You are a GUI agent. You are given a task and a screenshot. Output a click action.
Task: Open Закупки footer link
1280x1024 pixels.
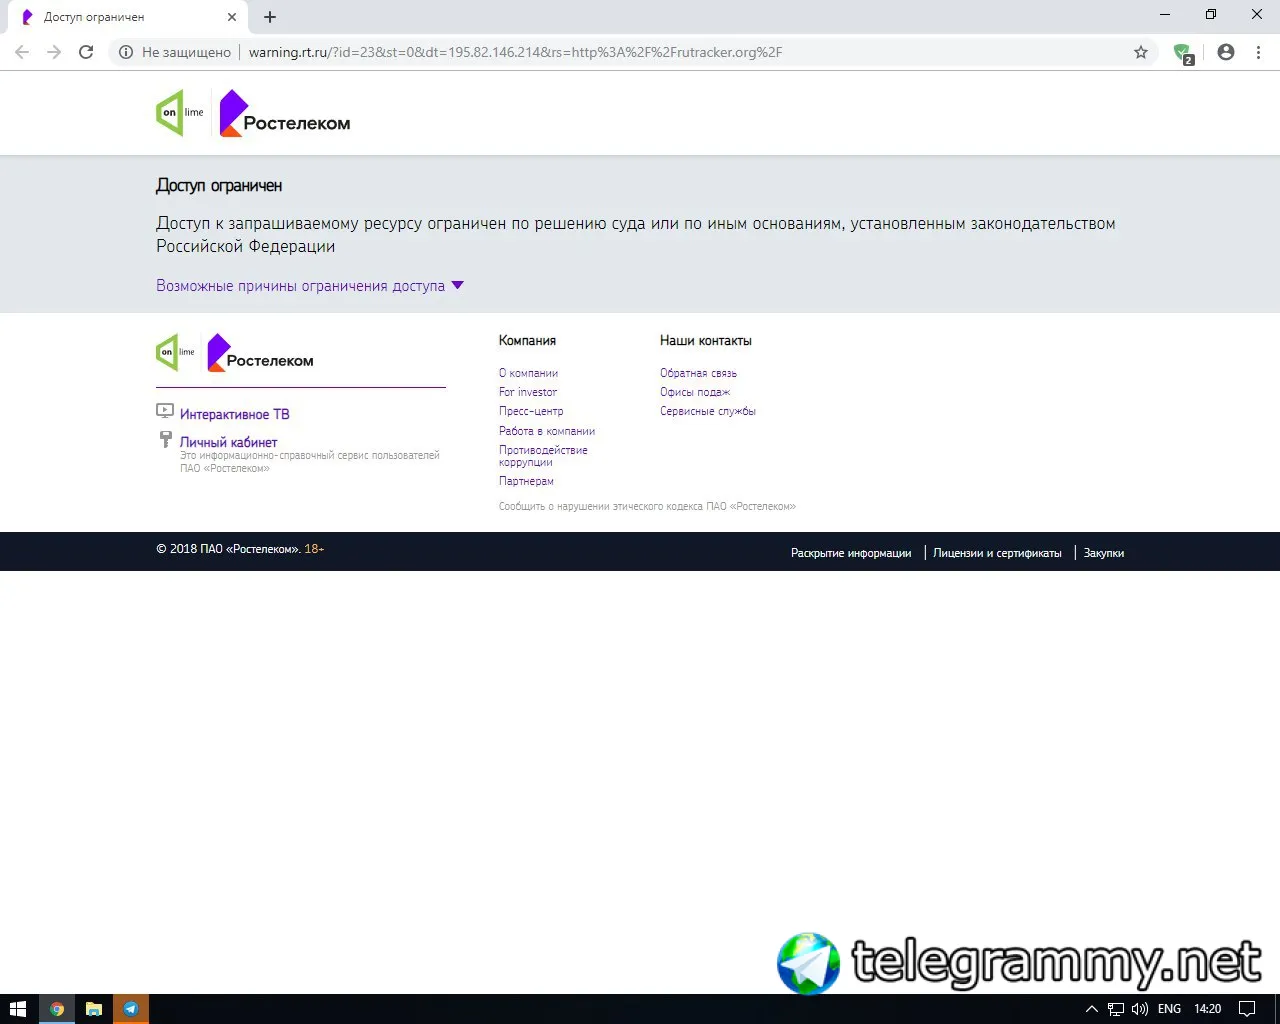1104,553
